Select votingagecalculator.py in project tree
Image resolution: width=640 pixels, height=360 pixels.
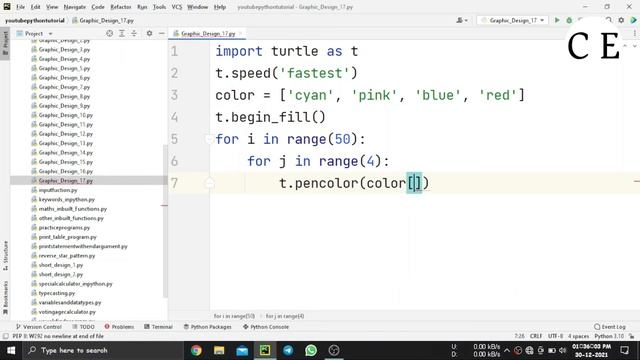click(67, 312)
